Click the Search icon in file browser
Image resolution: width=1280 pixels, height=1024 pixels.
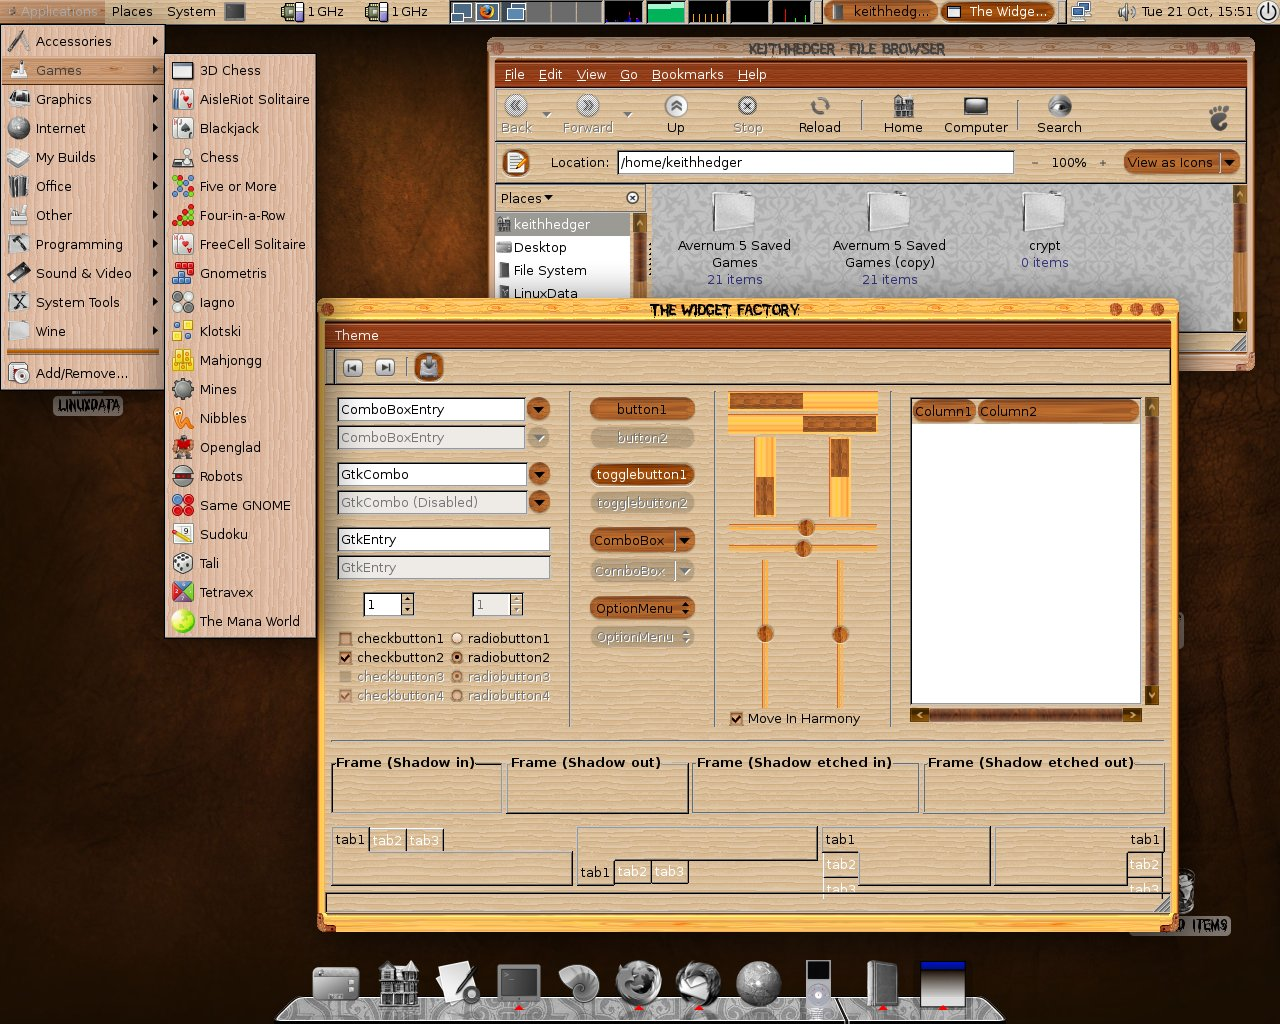pos(1059,106)
